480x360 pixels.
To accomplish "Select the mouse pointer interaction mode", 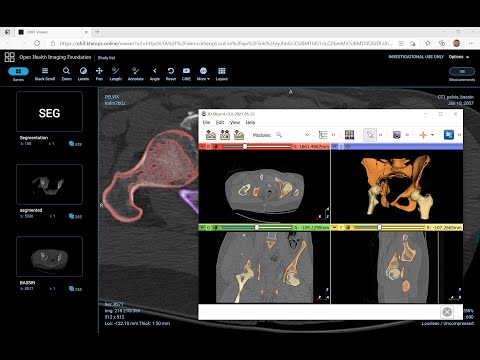I will point(370,135).
